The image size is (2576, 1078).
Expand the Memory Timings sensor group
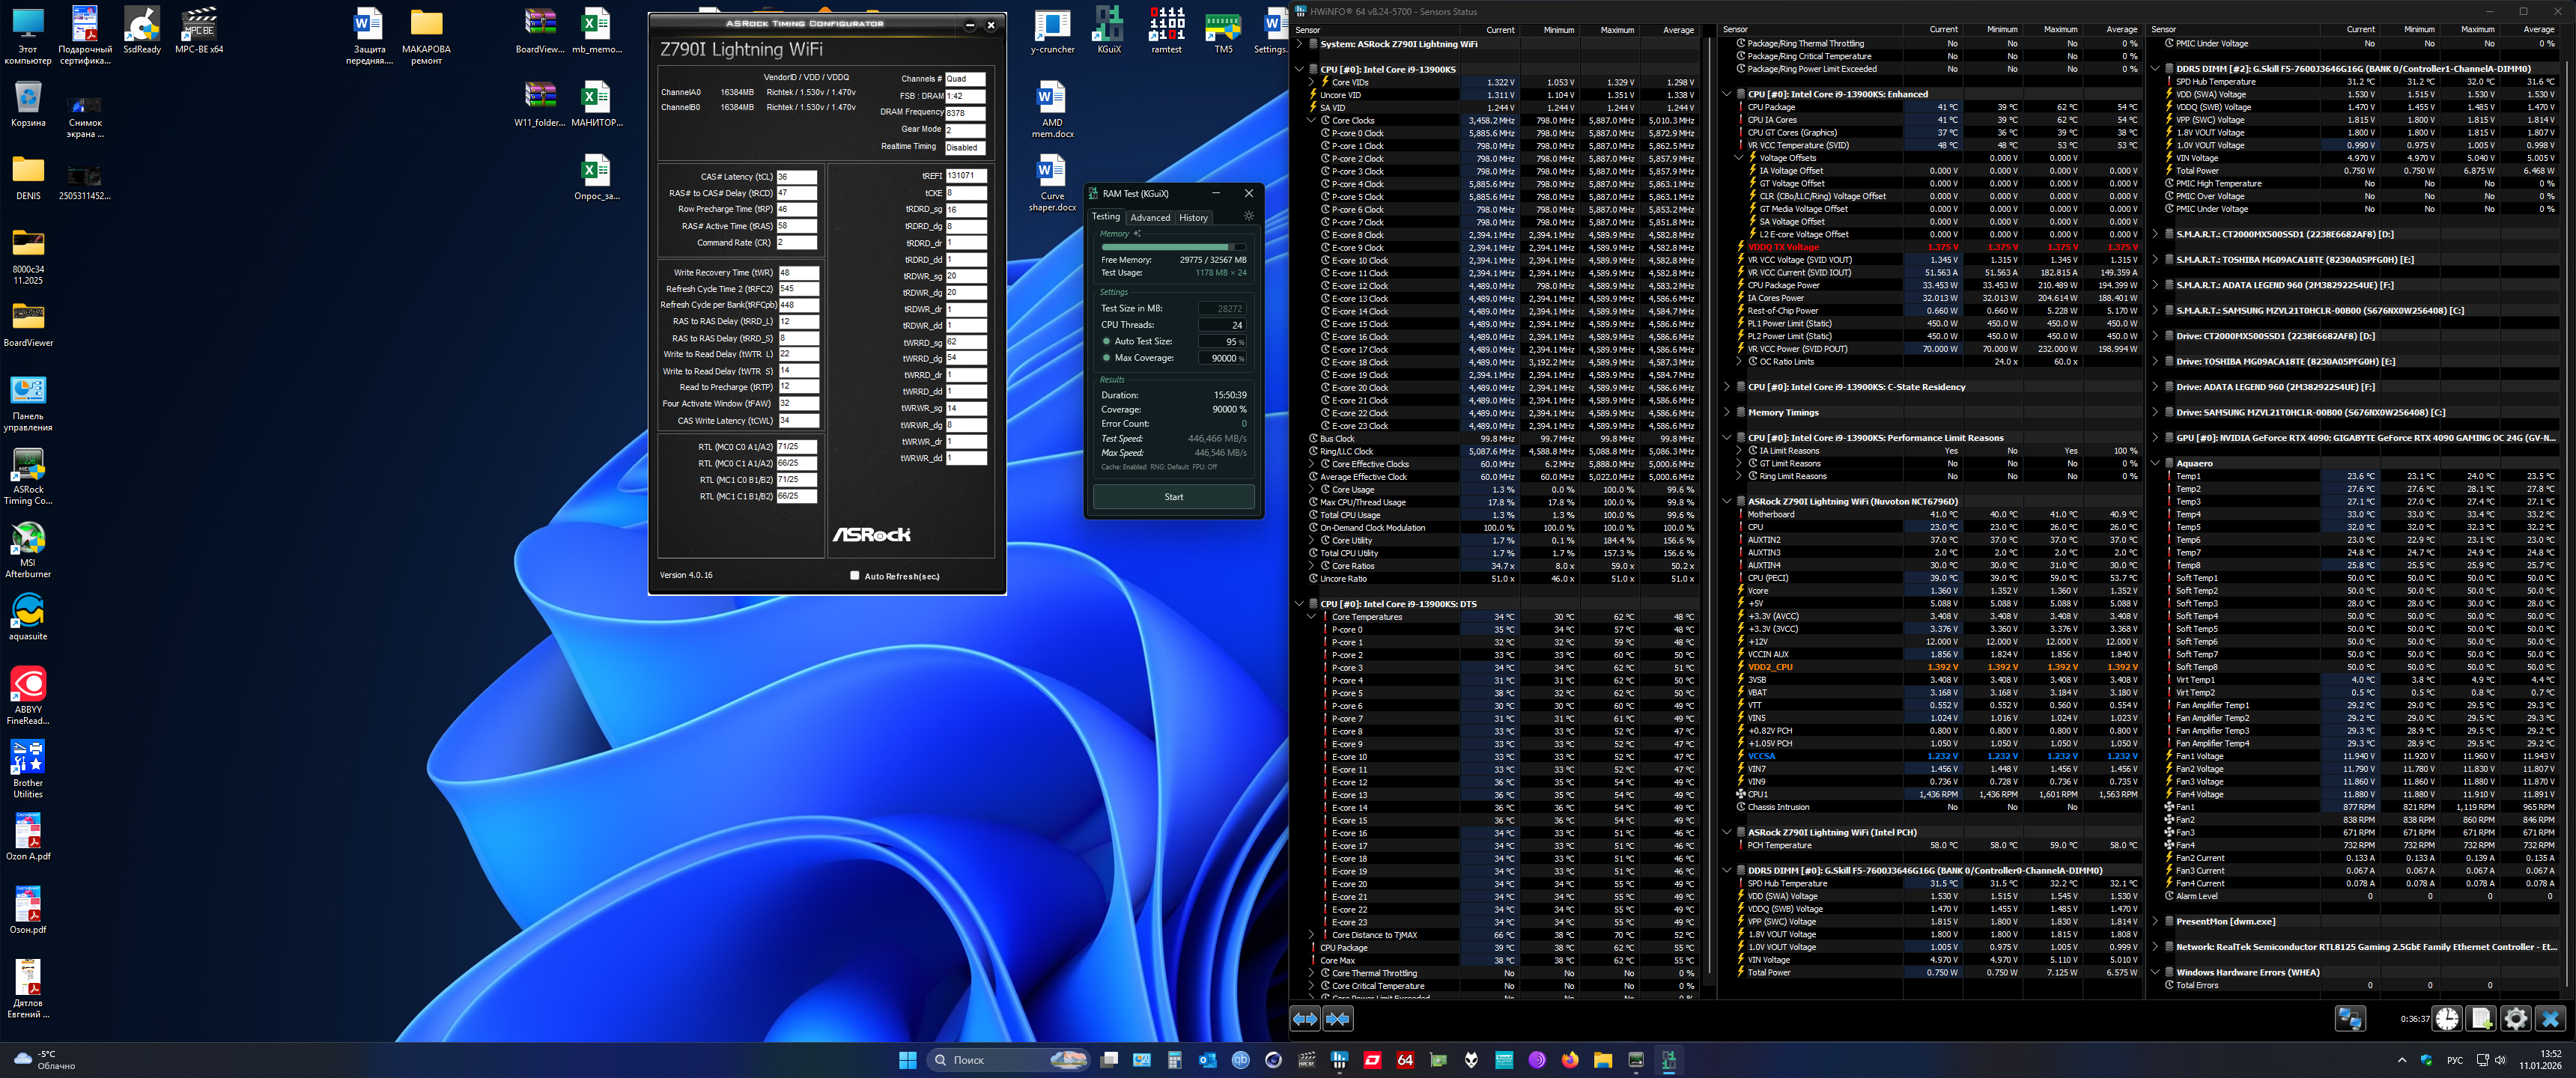[x=1727, y=412]
